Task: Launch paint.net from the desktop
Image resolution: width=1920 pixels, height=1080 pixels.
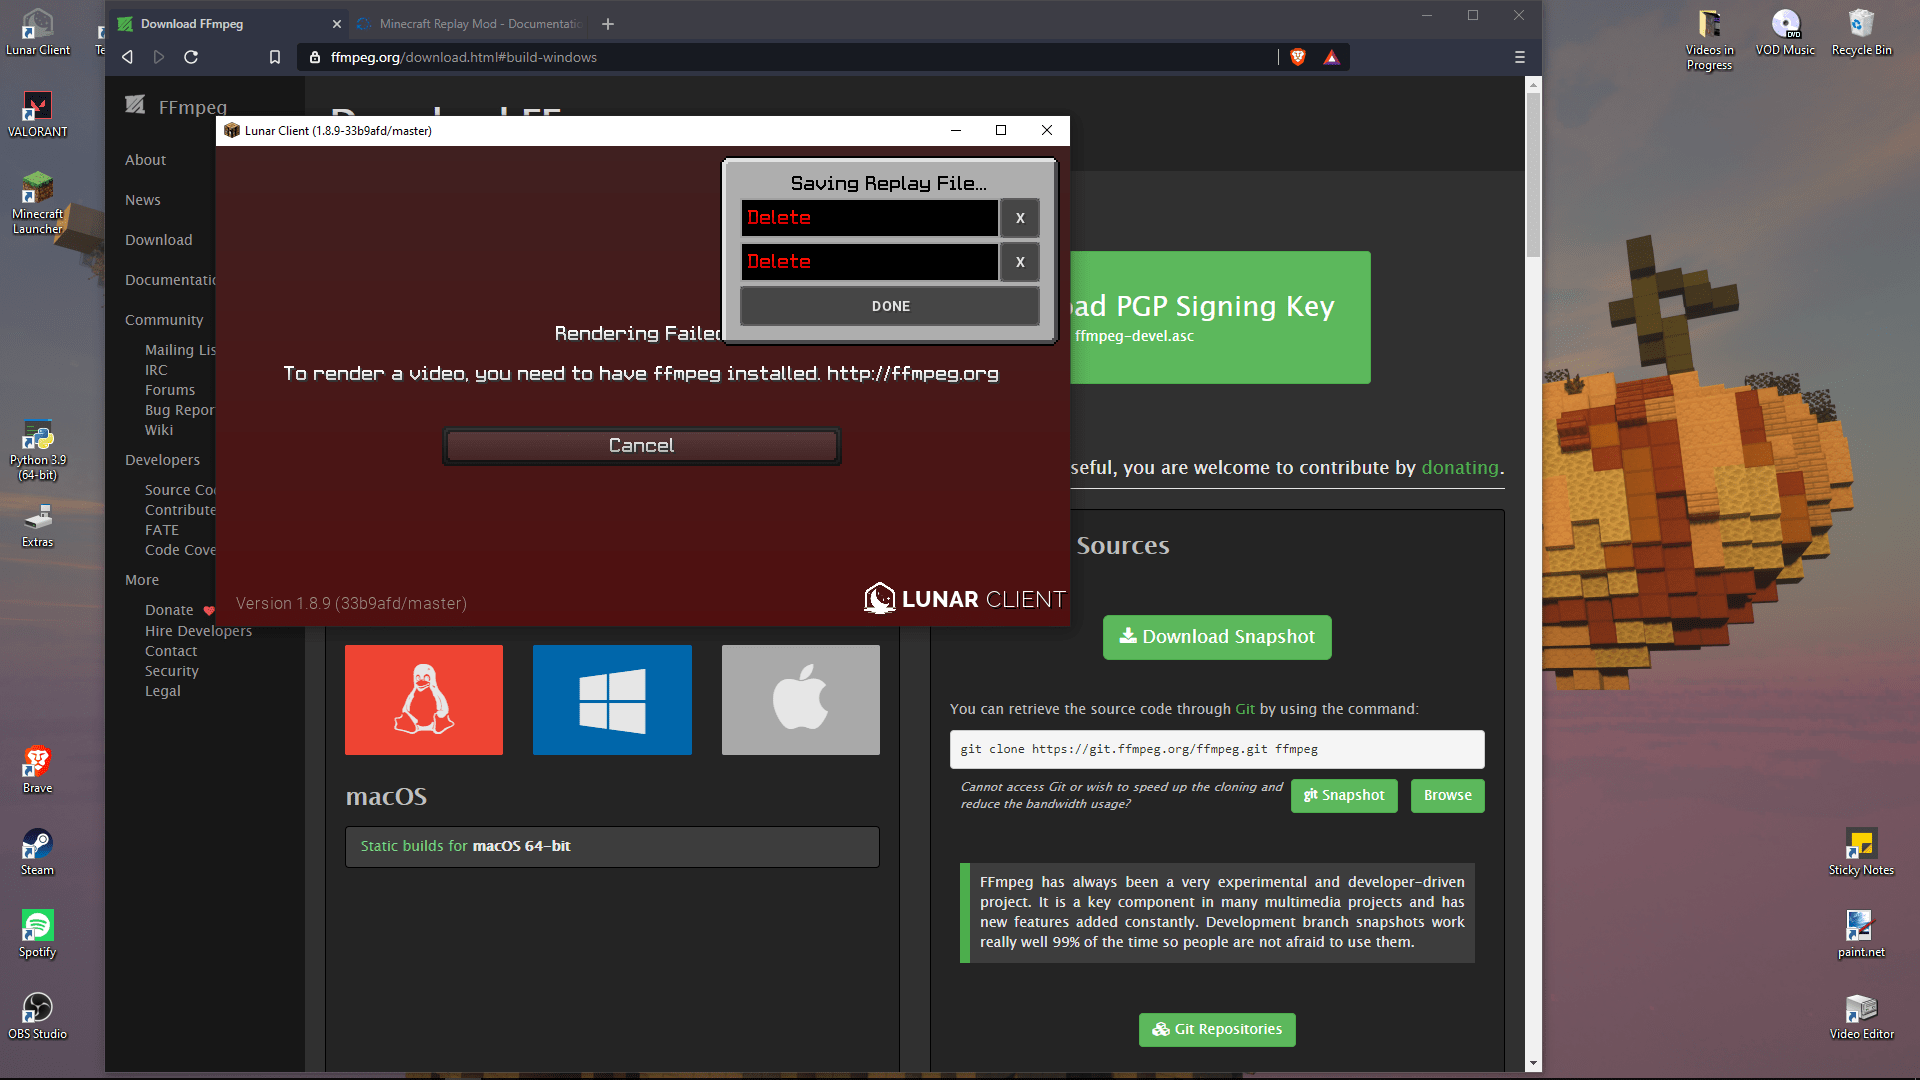Action: tap(1861, 934)
